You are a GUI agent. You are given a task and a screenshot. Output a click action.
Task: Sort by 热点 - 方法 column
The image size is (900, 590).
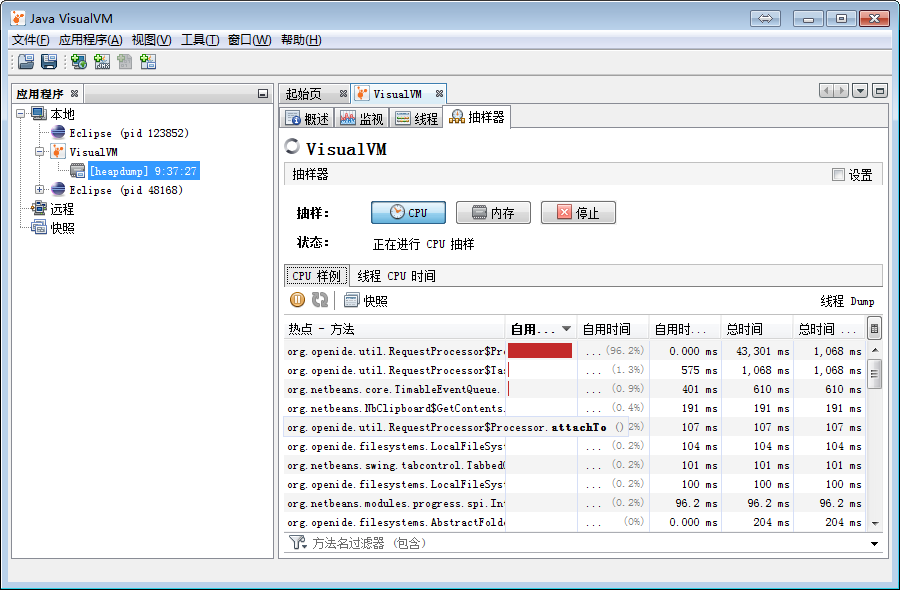(x=394, y=329)
